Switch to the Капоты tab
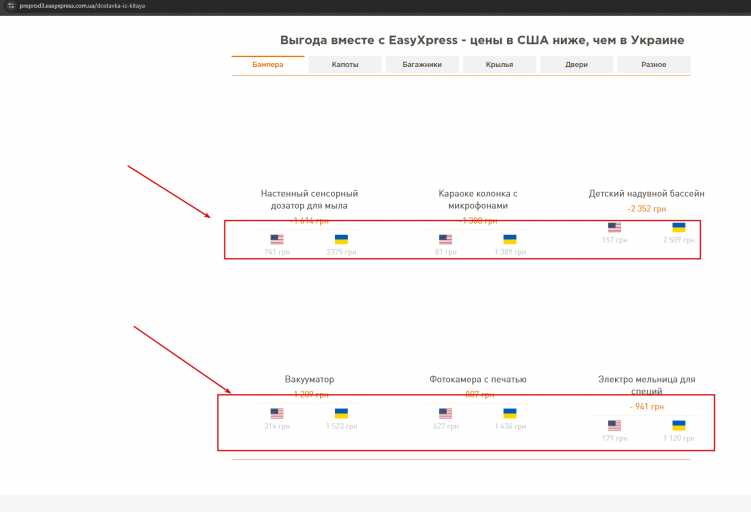 click(x=345, y=64)
